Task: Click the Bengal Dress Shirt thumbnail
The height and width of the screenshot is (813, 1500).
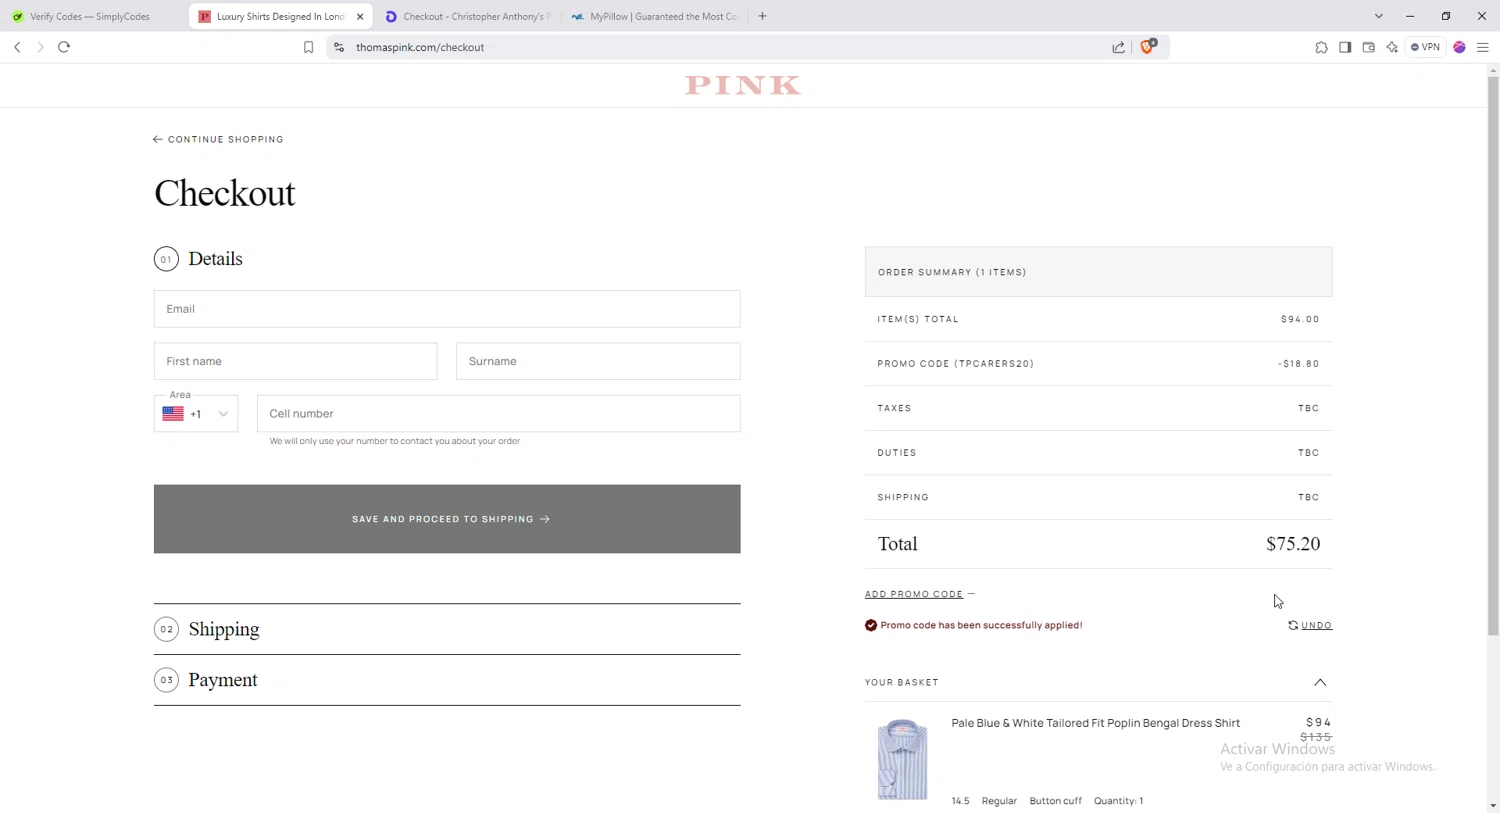Action: pos(903,759)
